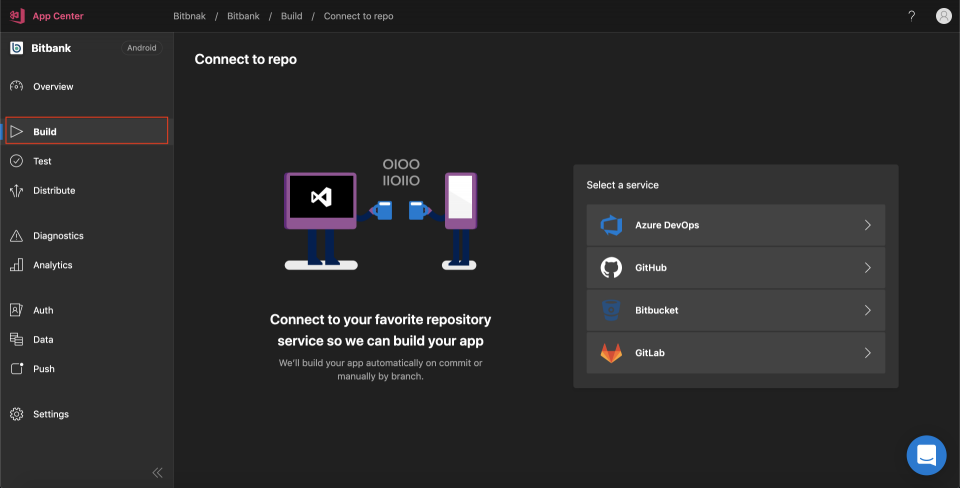Click the GitHub octocat logo

[611, 268]
